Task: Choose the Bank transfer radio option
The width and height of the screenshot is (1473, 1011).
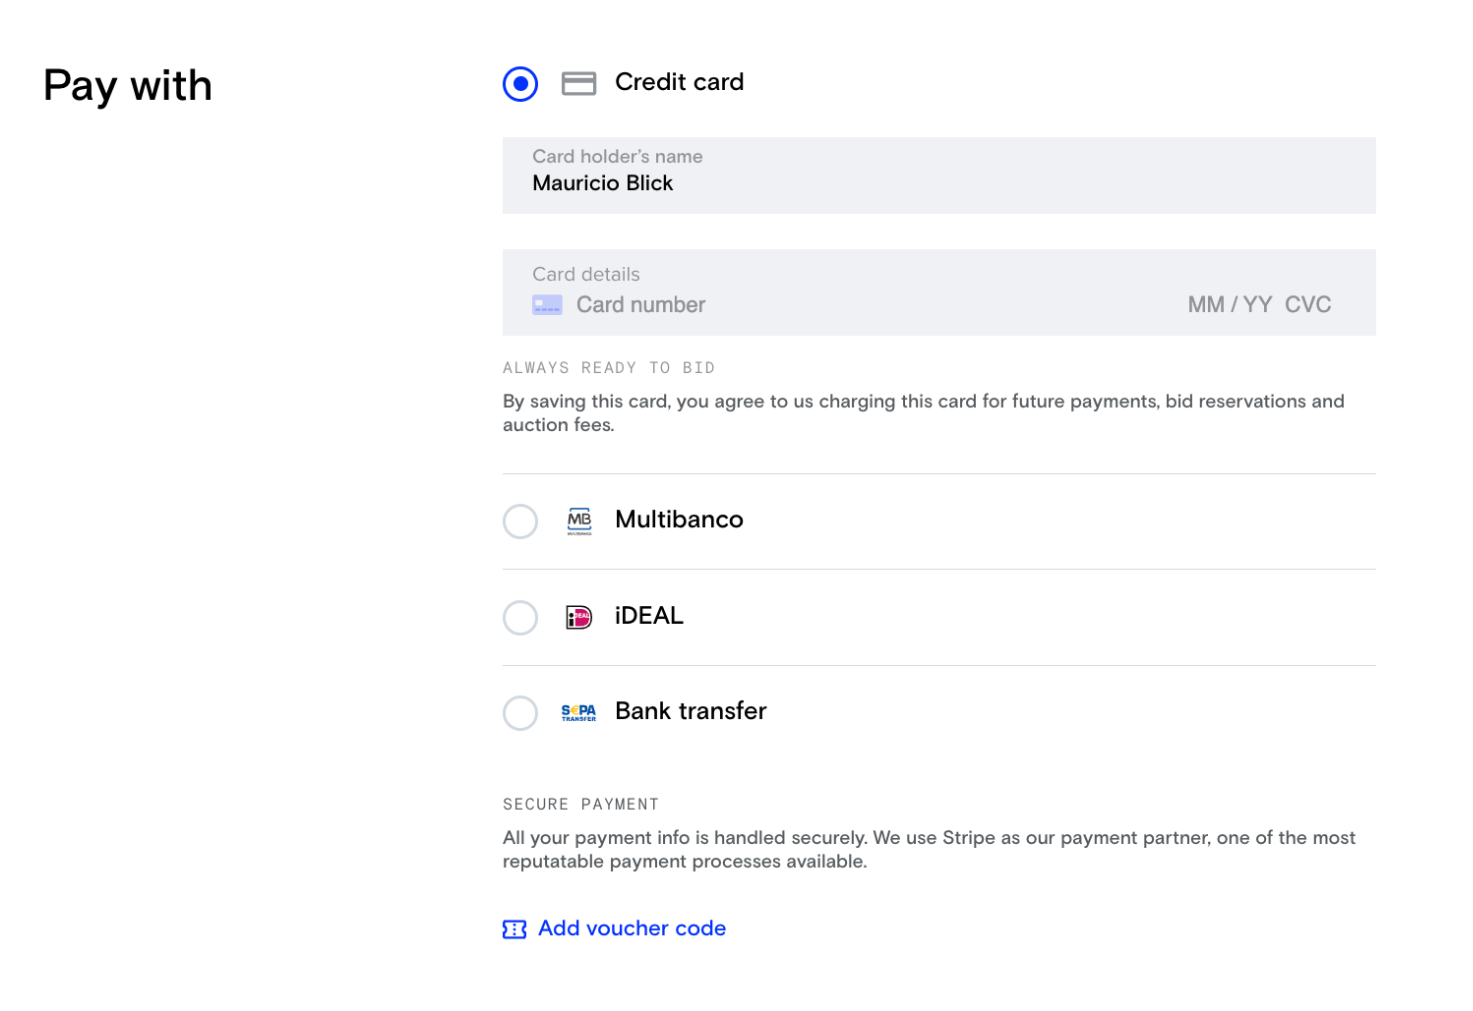Action: pos(520,713)
